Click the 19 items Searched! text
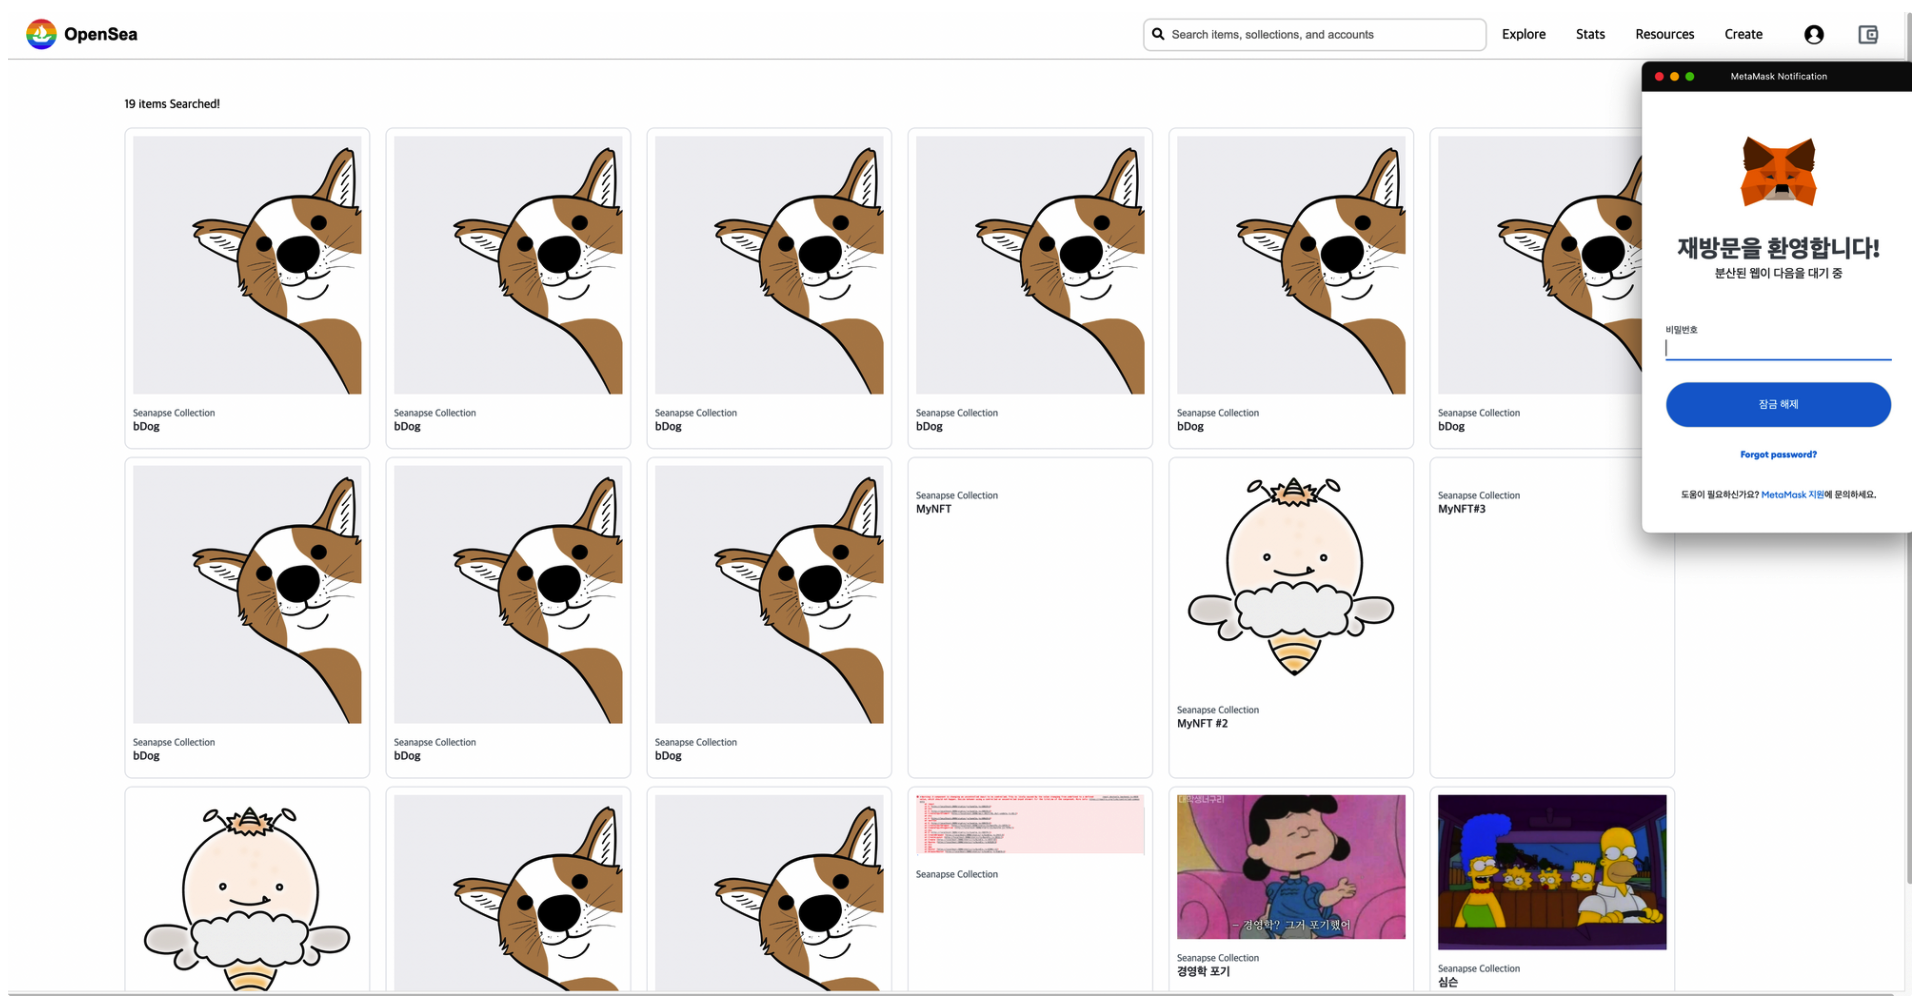Screen dimensions: 1916x1006 [172, 104]
